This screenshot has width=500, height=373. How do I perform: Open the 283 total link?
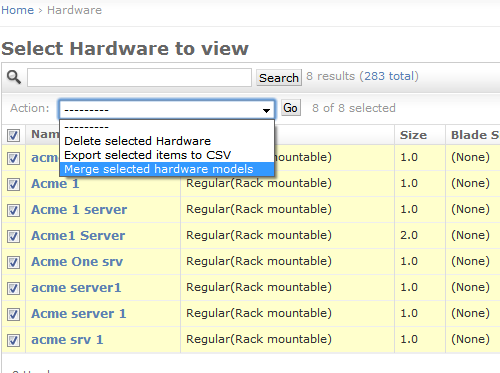pyautogui.click(x=389, y=76)
